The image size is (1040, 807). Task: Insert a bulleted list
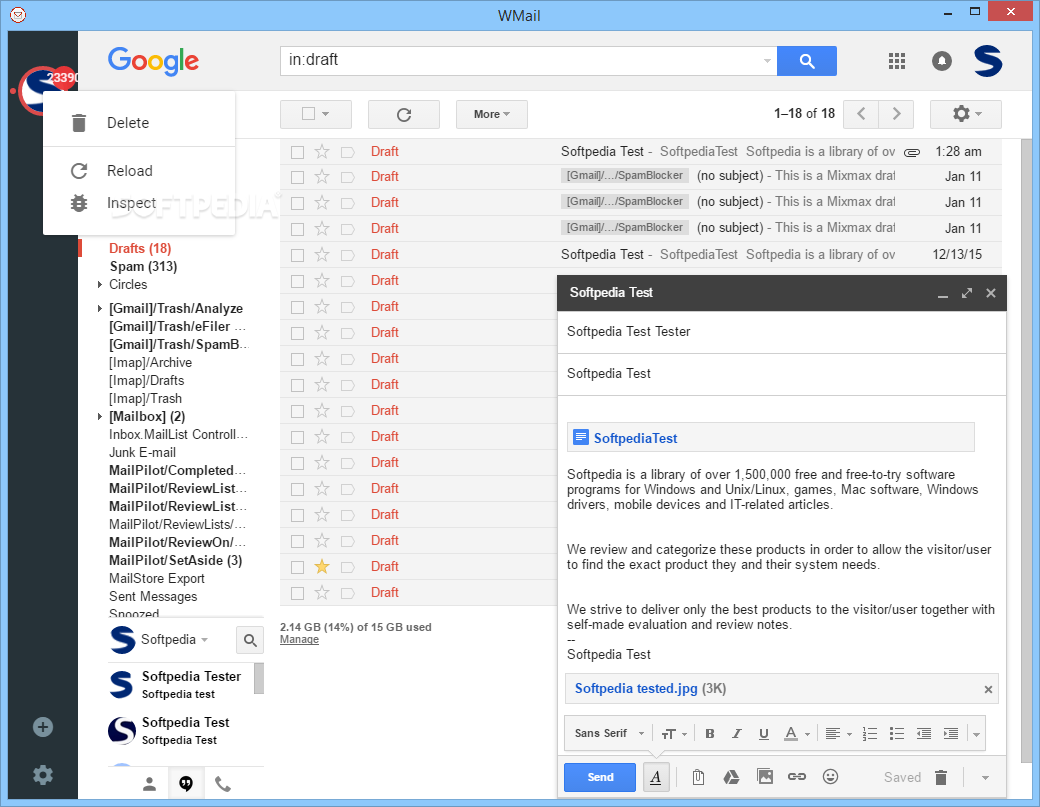(897, 733)
